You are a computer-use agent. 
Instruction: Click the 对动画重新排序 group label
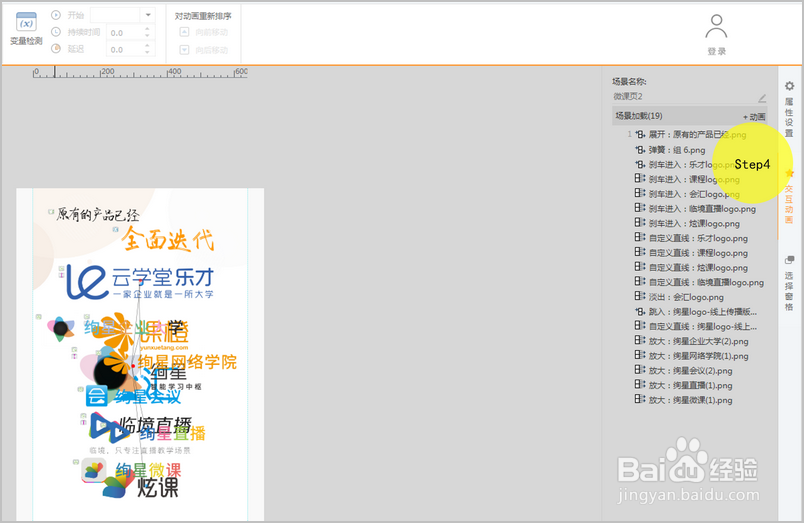click(x=203, y=16)
